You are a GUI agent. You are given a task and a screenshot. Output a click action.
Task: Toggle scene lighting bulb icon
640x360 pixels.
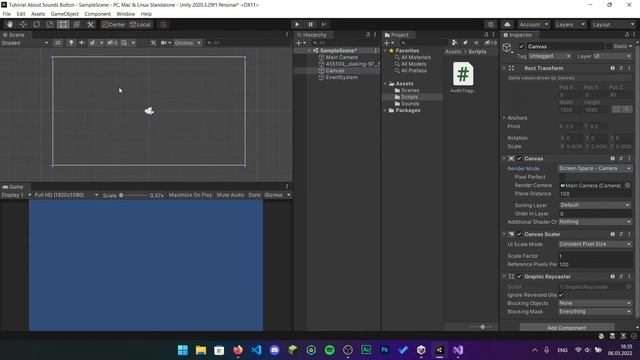(71, 43)
